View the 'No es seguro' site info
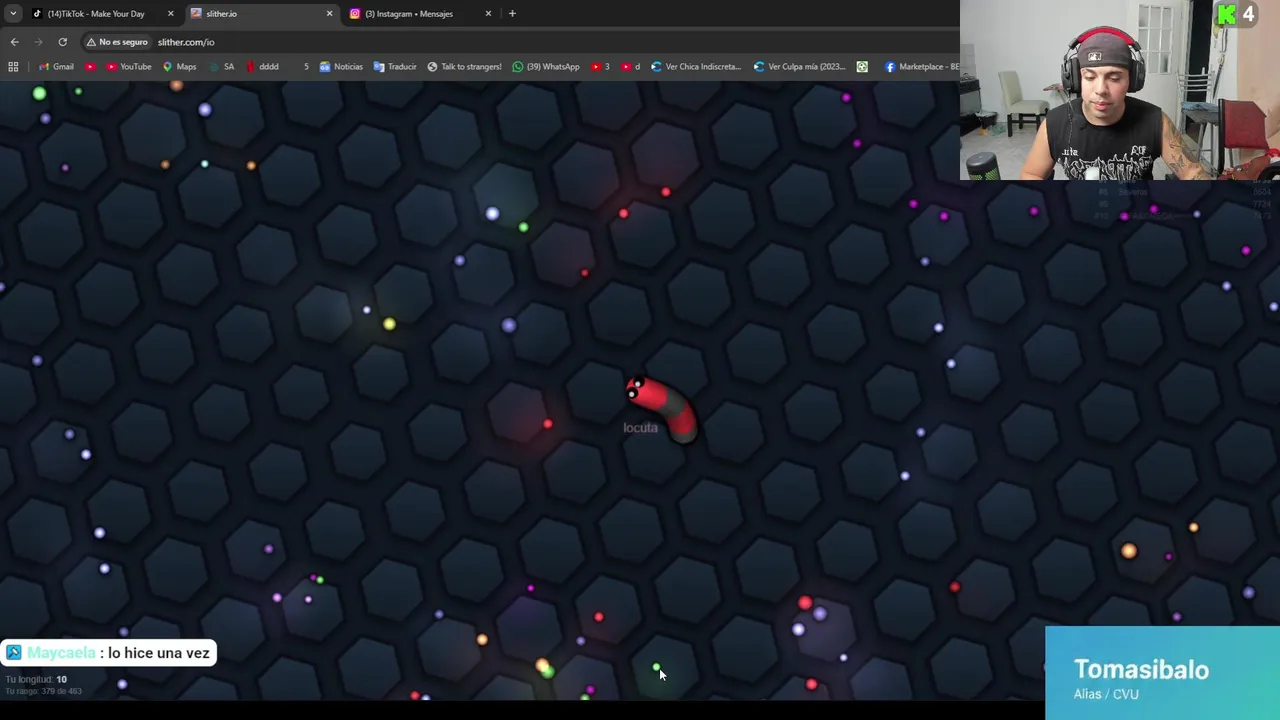This screenshot has width=1280, height=720. point(116,42)
